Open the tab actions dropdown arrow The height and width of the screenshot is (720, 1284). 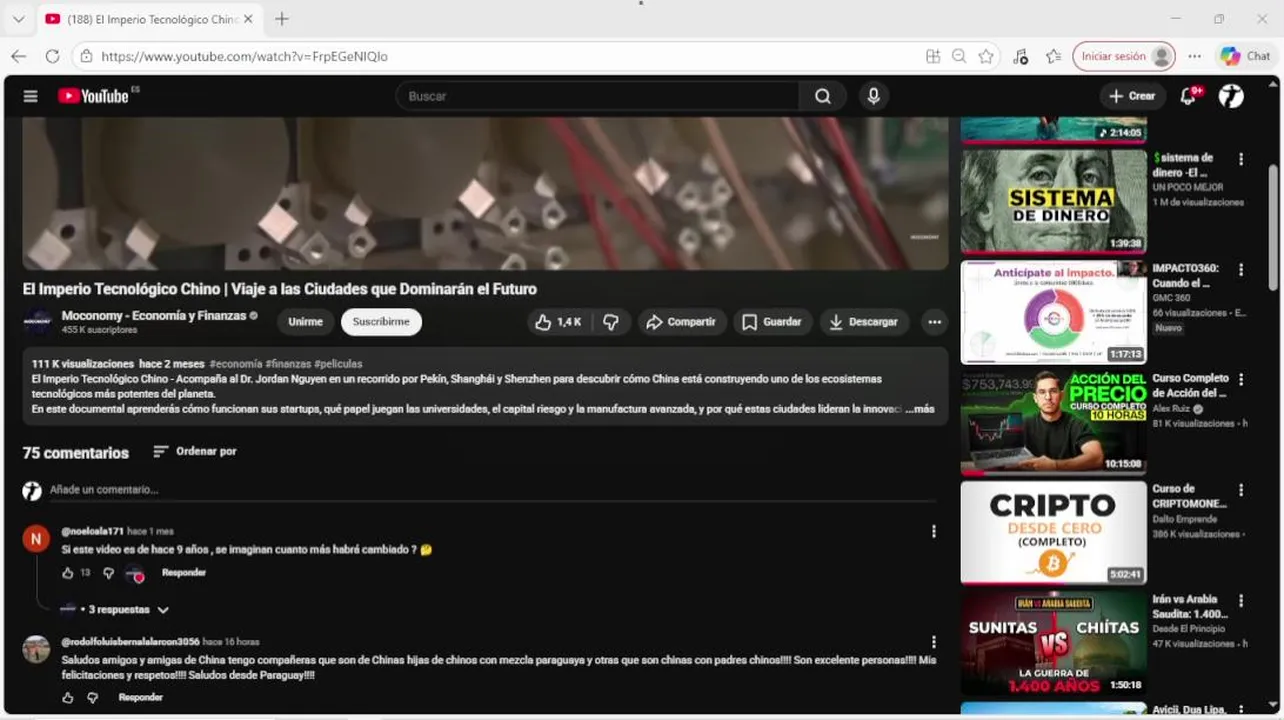18,19
